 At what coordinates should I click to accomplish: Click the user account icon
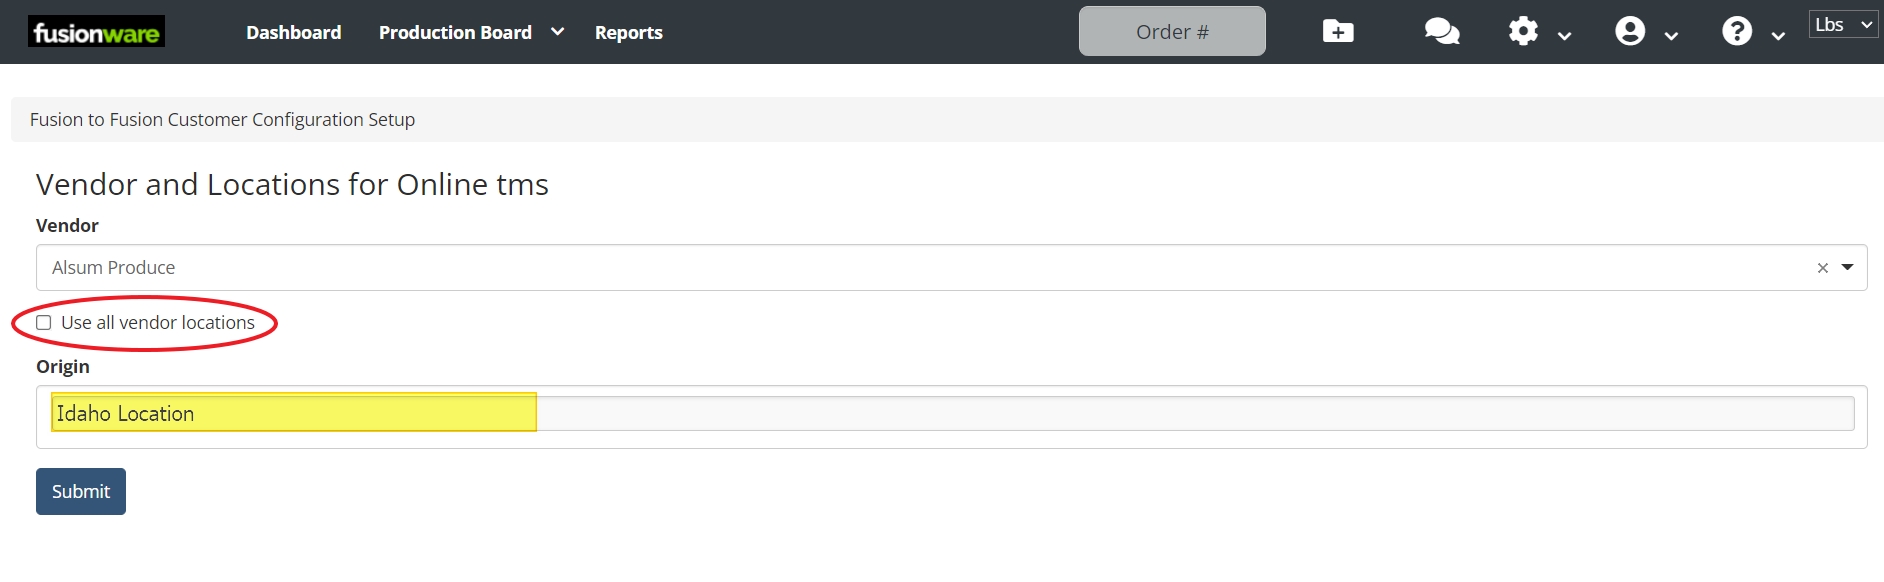click(x=1630, y=32)
